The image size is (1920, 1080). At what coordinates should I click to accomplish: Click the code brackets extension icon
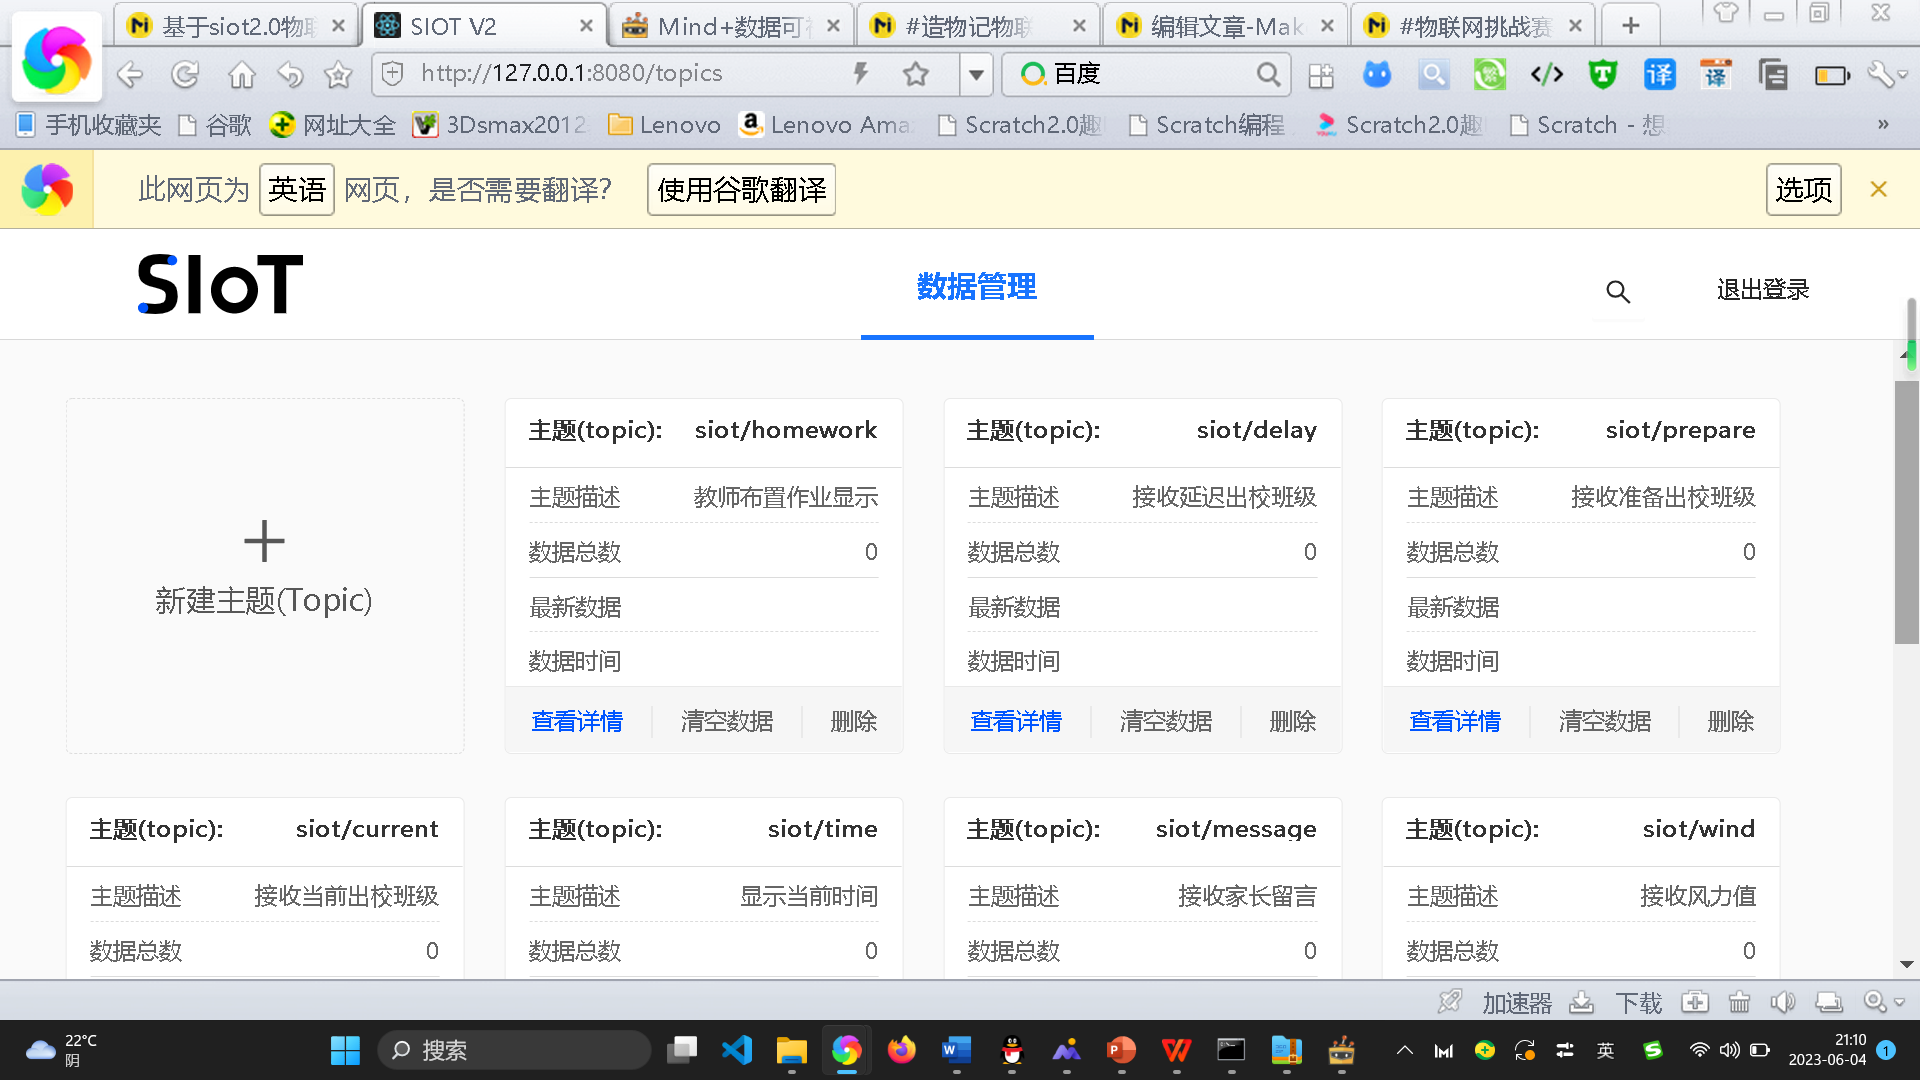[x=1546, y=74]
